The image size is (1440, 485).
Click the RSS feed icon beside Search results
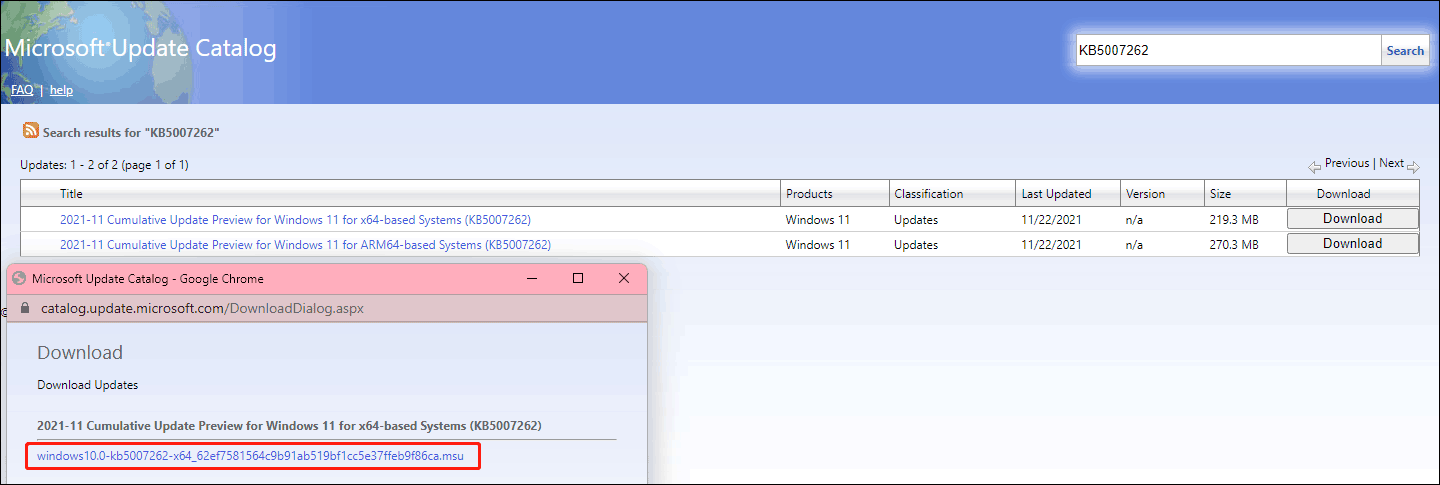click(x=31, y=131)
